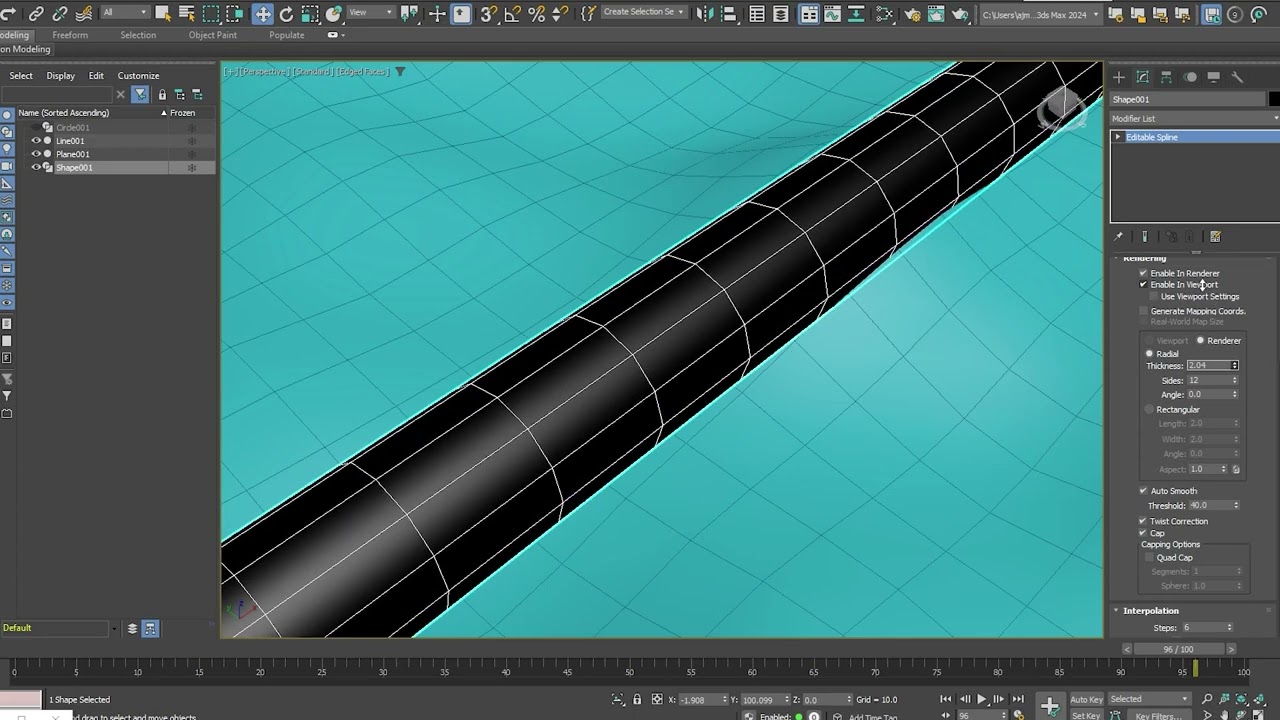Collapse the Interpolation rollout

tap(1150, 610)
